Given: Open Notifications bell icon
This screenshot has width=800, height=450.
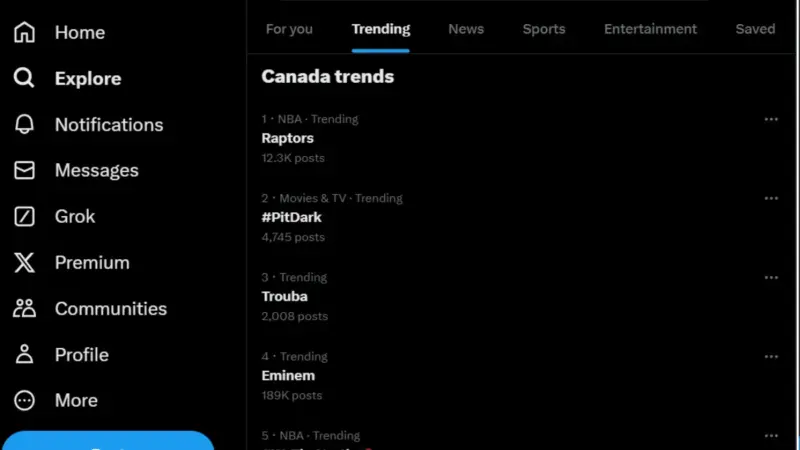Looking at the screenshot, I should click(24, 124).
